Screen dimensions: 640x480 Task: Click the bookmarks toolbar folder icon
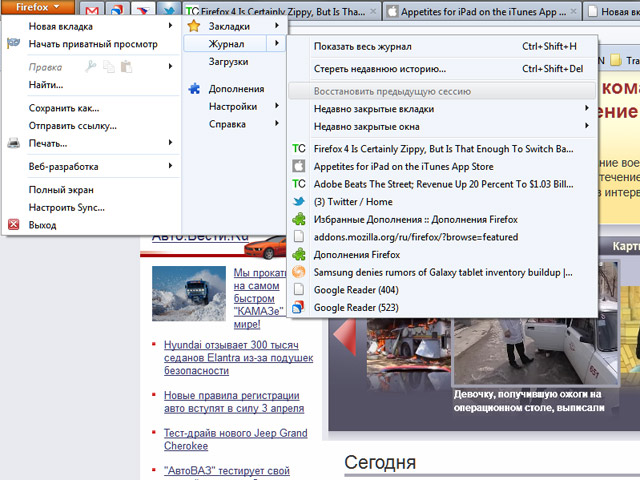616,60
